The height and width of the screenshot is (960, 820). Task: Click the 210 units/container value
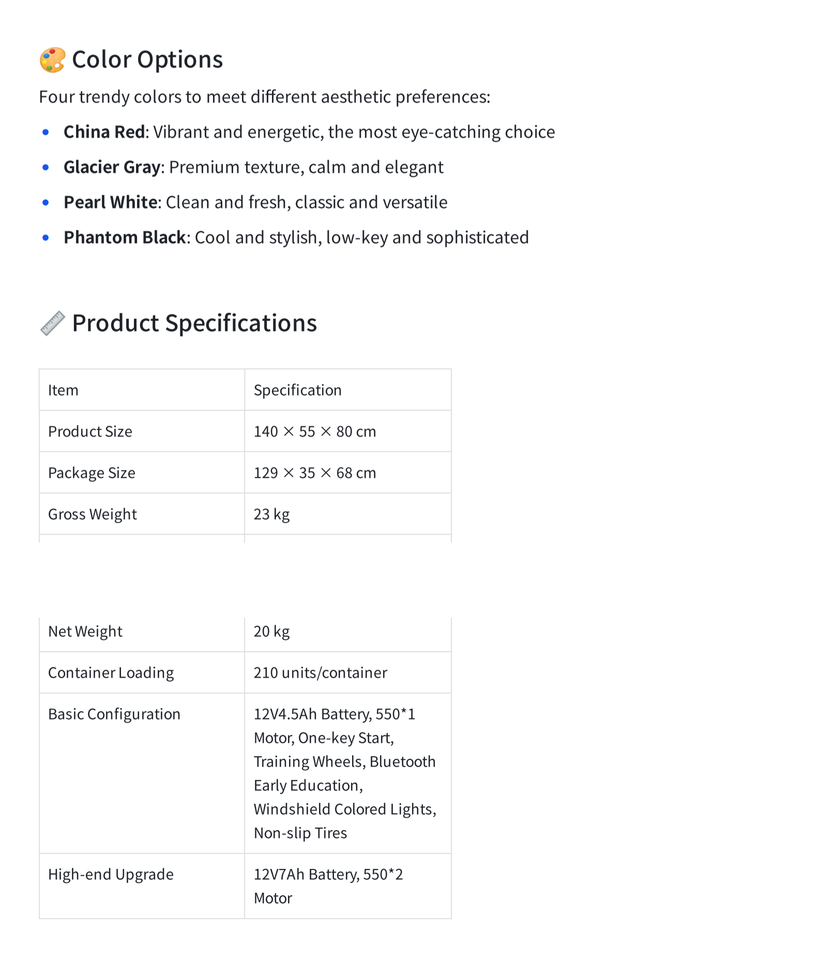tap(320, 673)
